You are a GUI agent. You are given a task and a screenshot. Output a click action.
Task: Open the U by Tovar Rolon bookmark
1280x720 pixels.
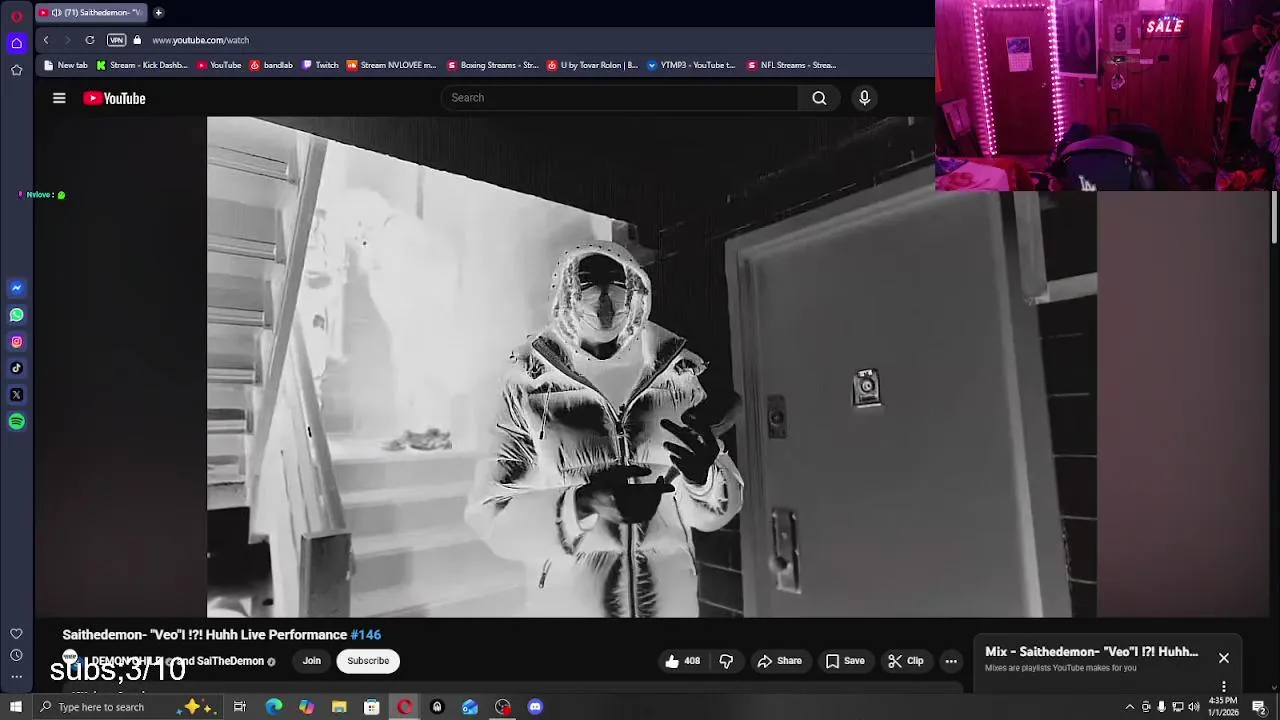click(592, 65)
